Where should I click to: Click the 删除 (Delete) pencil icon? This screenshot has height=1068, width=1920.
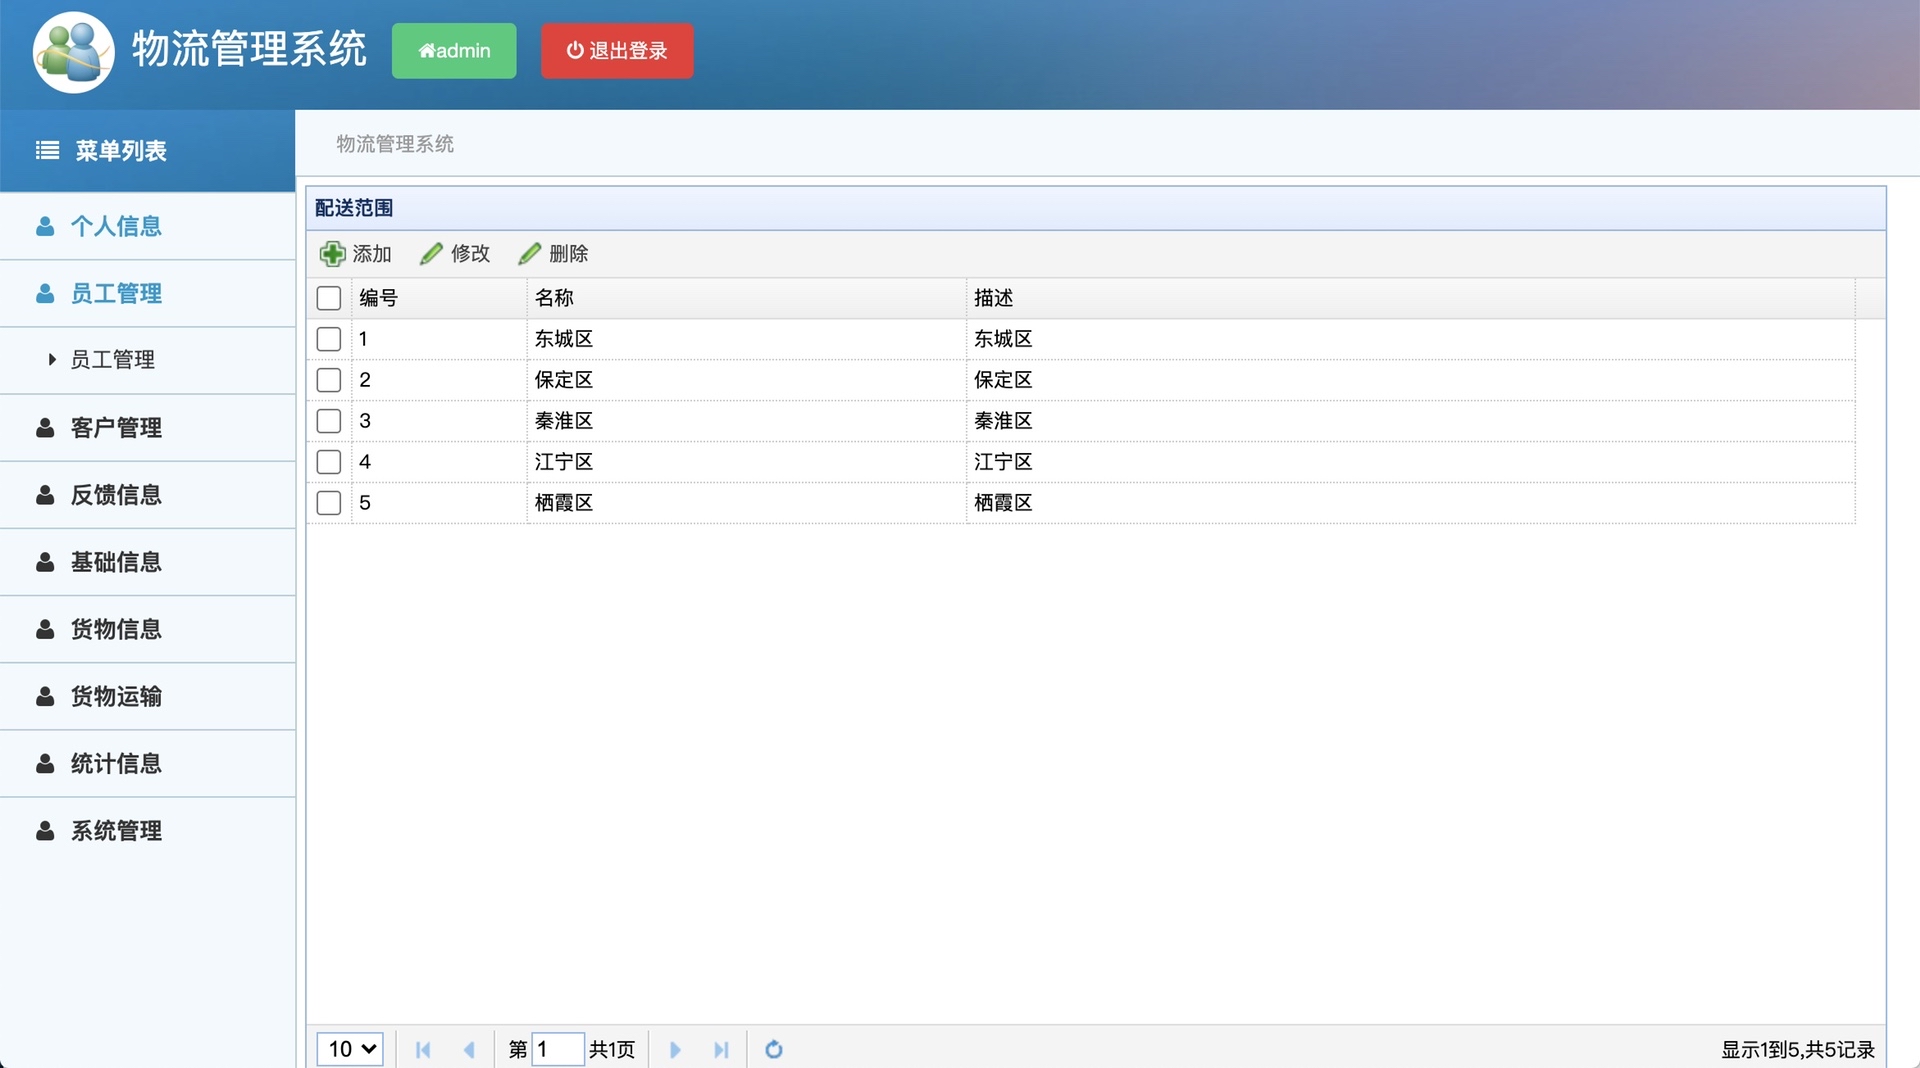(530, 253)
